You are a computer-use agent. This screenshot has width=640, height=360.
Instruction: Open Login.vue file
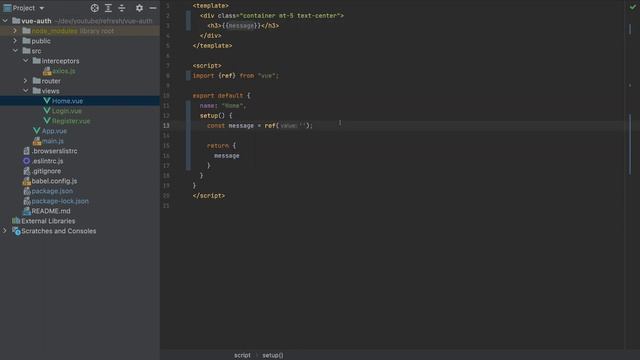pyautogui.click(x=67, y=111)
